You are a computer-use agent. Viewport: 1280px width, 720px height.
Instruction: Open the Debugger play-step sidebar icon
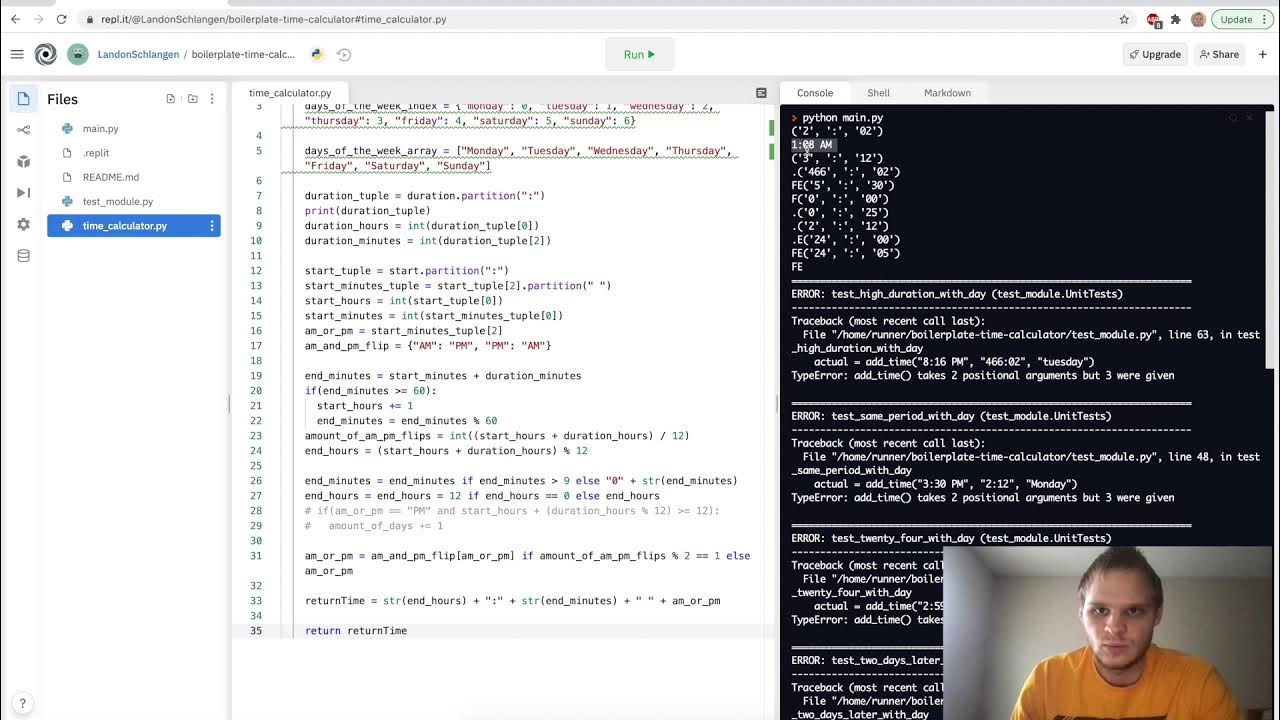[x=23, y=192]
